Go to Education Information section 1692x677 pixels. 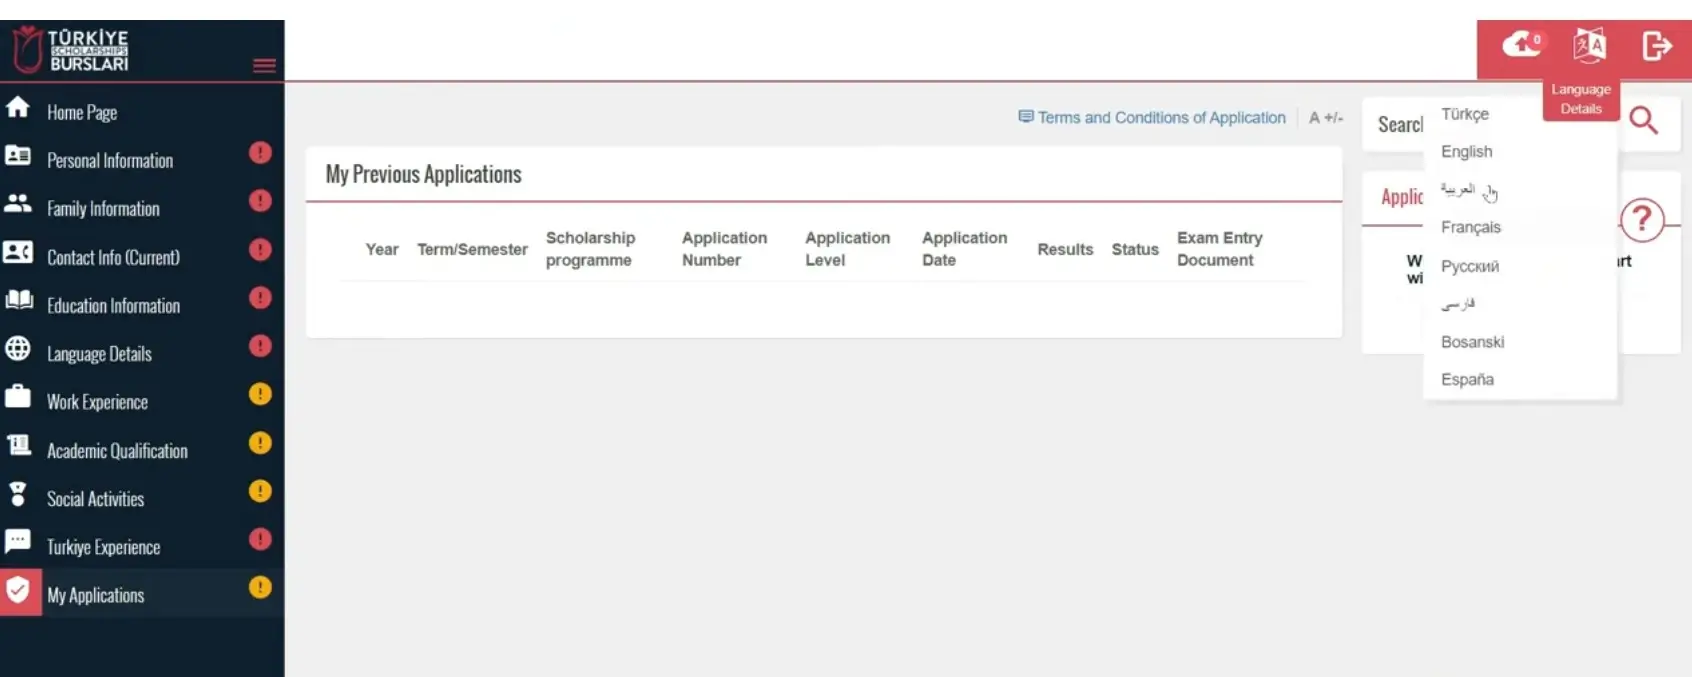113,306
